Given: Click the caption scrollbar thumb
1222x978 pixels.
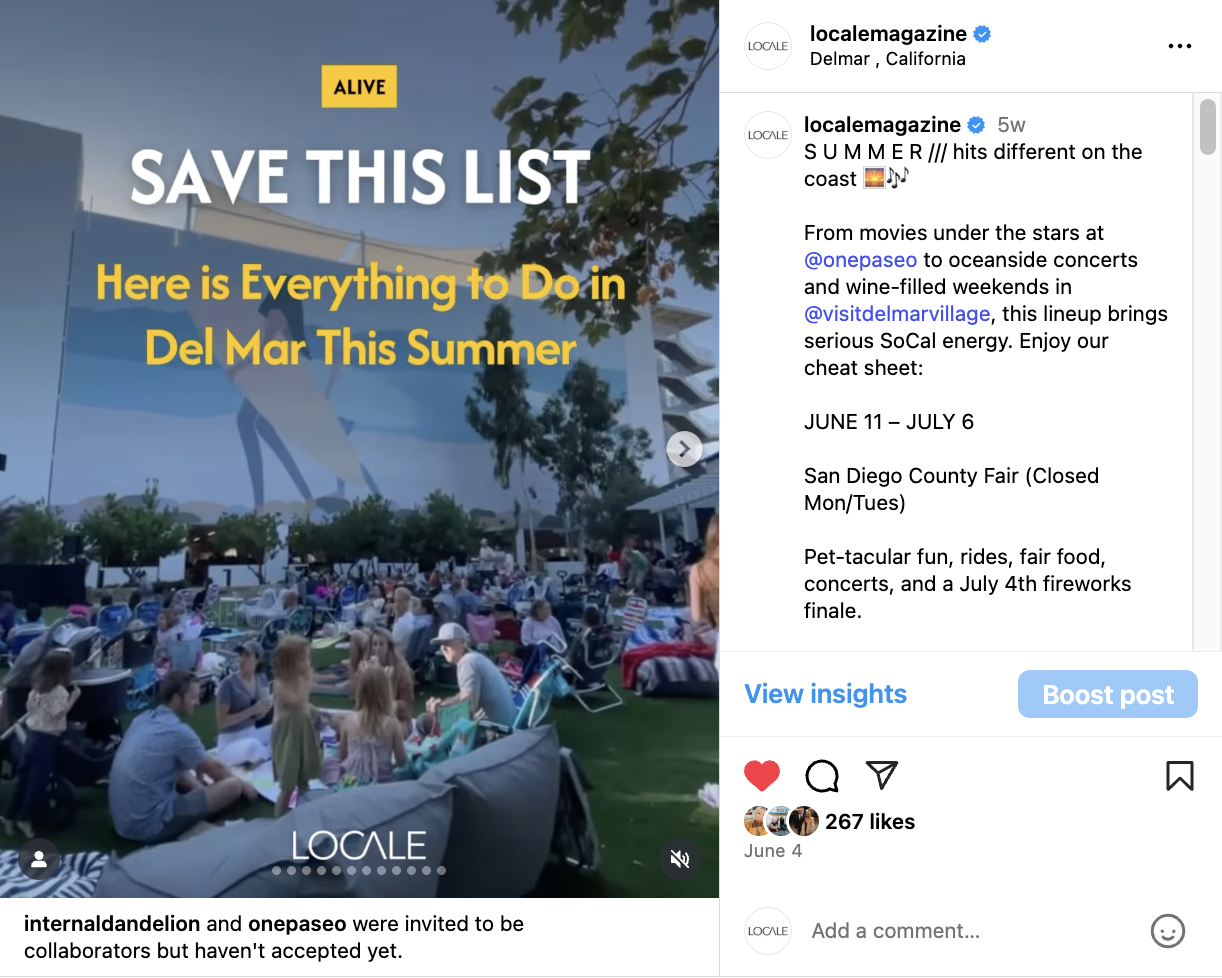Looking at the screenshot, I should coord(1208,127).
